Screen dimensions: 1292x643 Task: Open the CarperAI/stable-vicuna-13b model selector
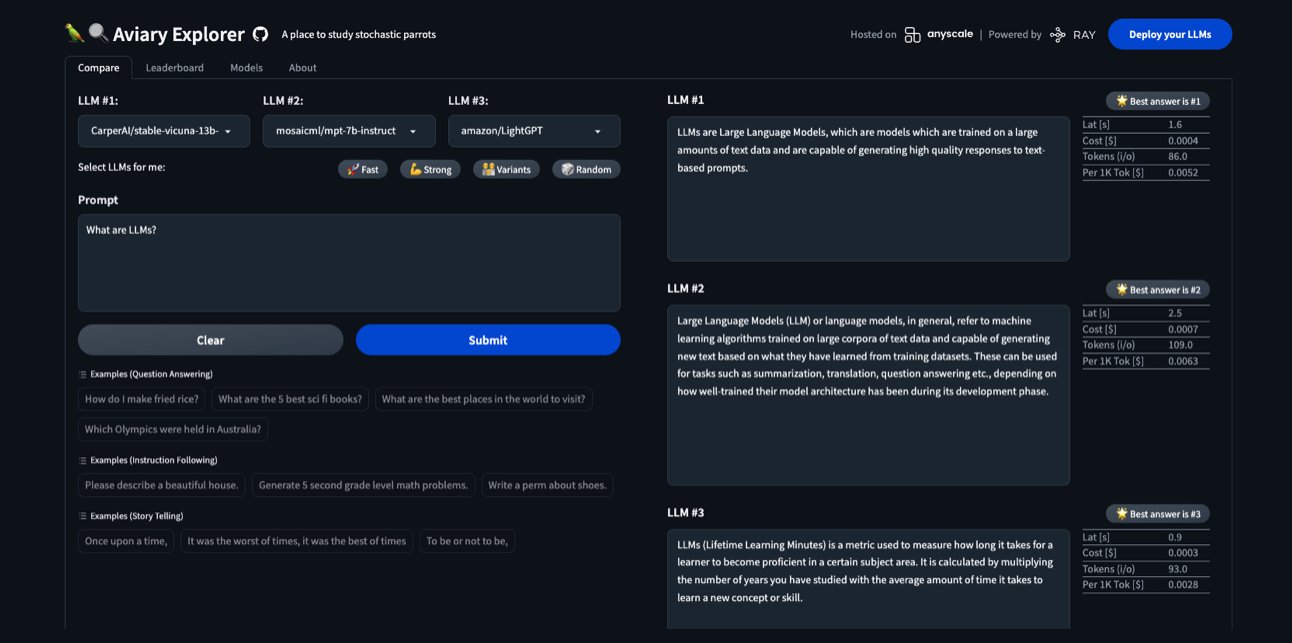tap(163, 130)
